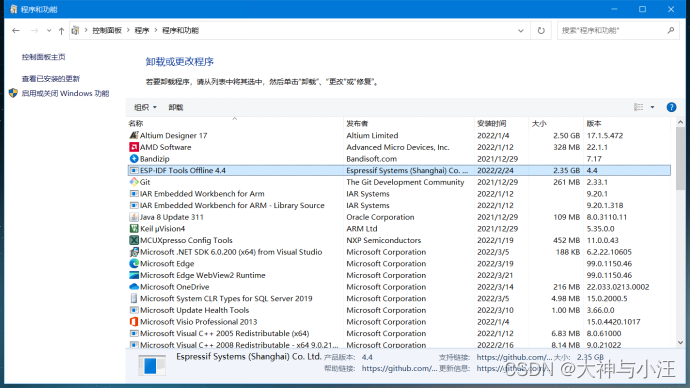Click the MCUXpresso Config Tools icon

pyautogui.click(x=134, y=240)
